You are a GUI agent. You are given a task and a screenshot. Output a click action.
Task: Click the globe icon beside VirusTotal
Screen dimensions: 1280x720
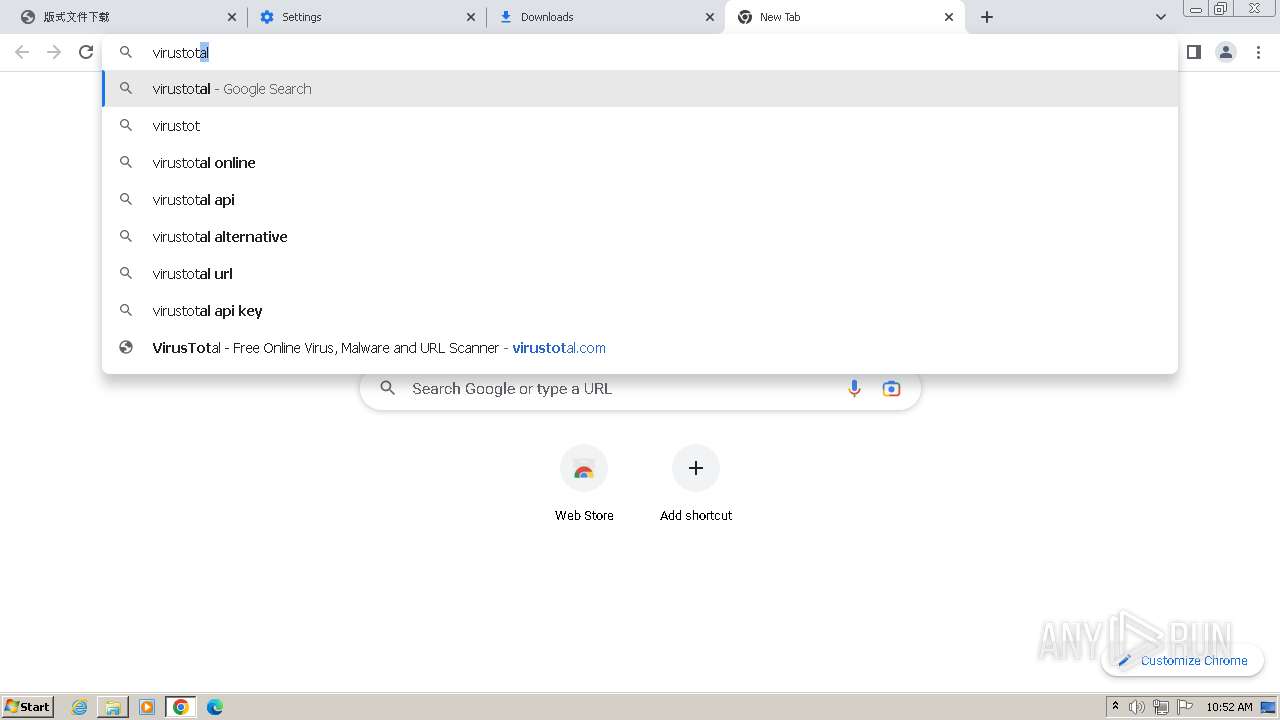[x=126, y=348]
